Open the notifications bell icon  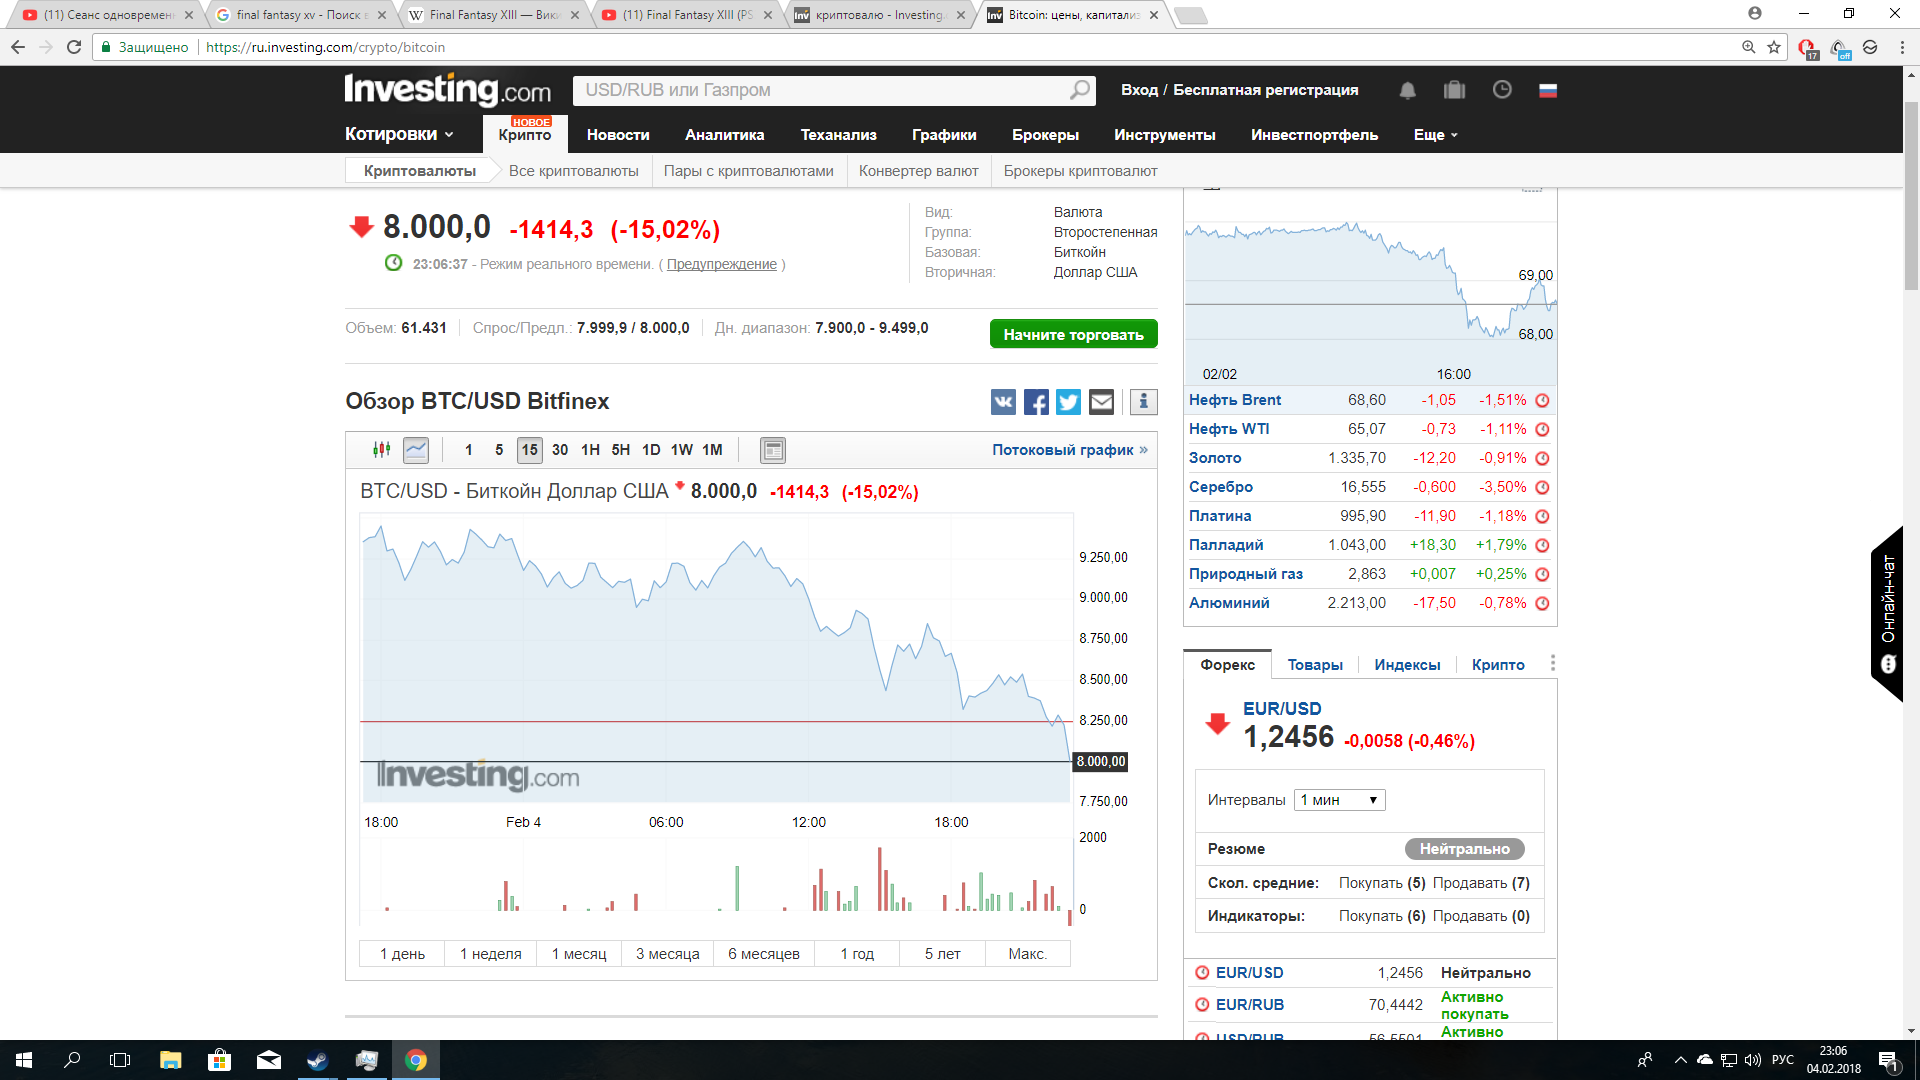[1407, 90]
